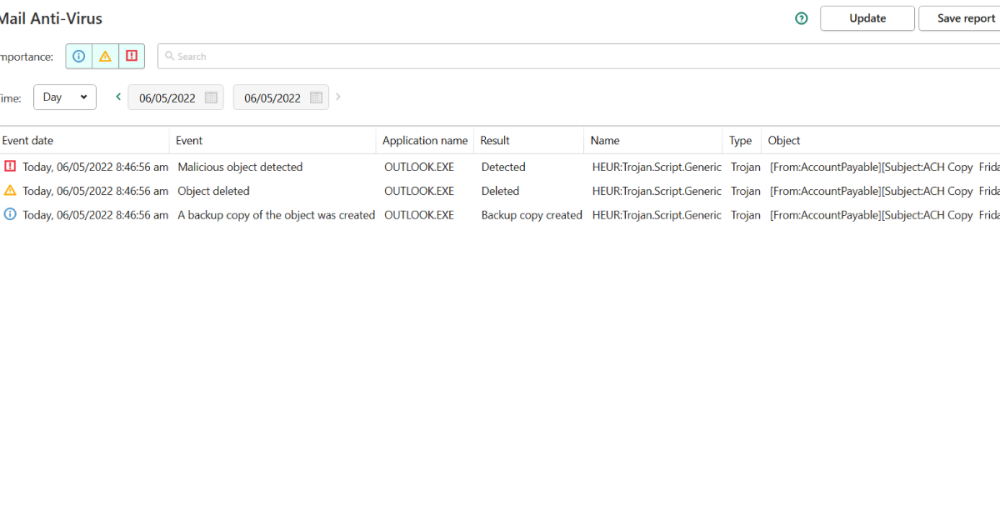
Task: Sort by the Type column header
Action: coord(740,140)
